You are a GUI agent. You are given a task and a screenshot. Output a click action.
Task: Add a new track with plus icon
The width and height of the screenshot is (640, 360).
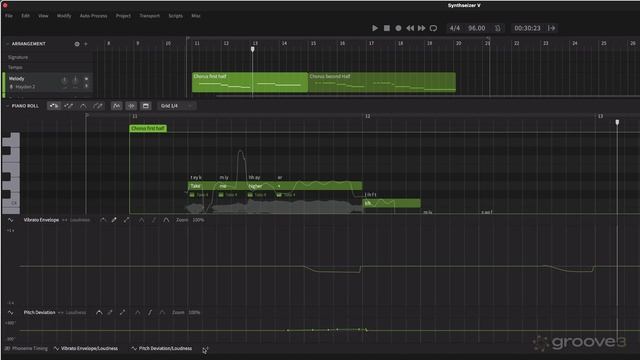click(86, 44)
